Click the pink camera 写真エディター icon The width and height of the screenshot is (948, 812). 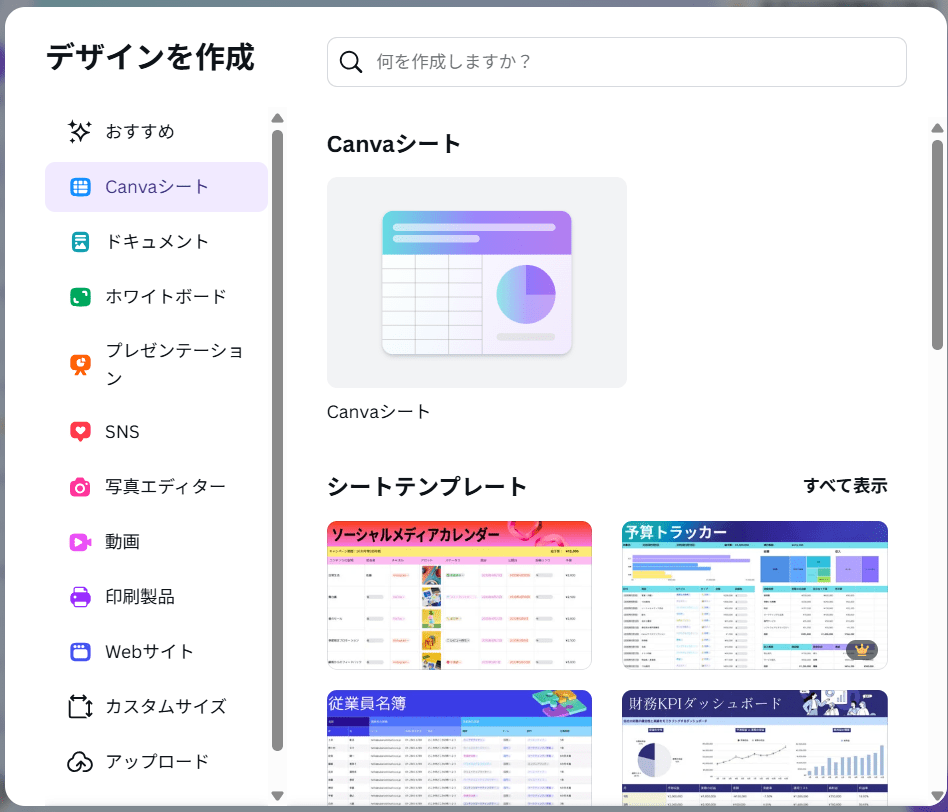(80, 487)
